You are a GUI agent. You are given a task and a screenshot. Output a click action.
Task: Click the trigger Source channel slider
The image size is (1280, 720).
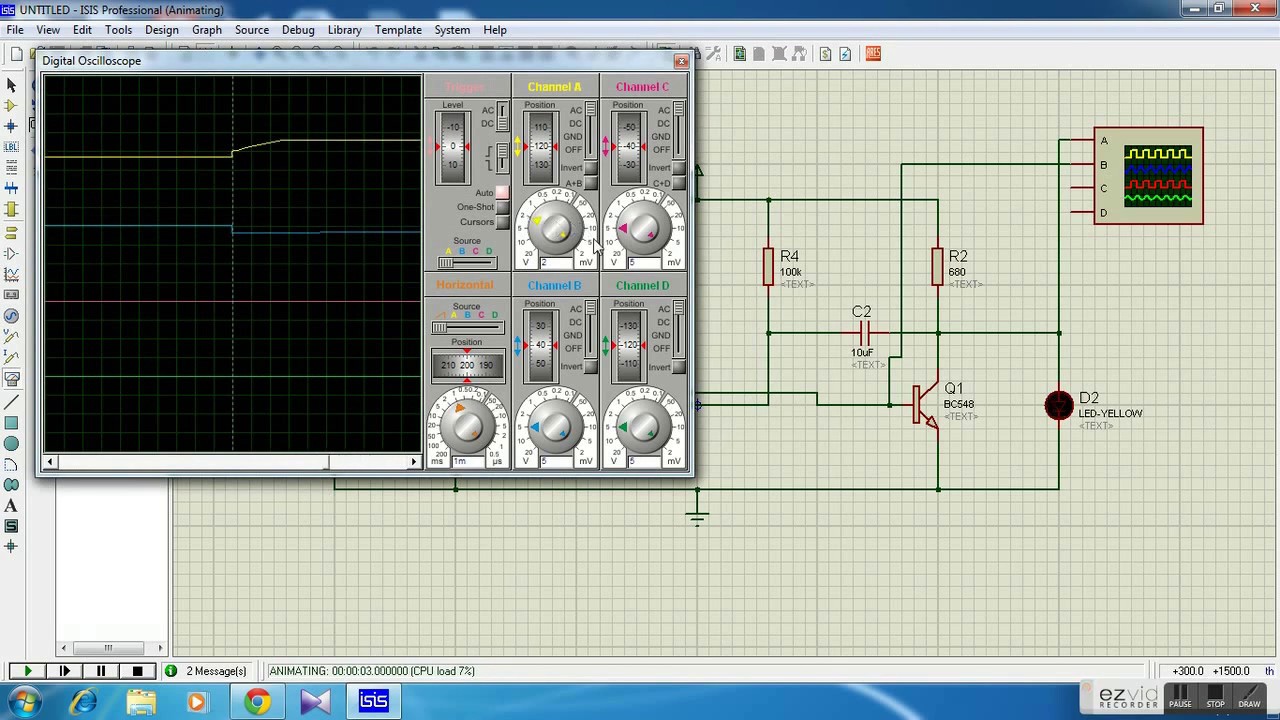click(x=466, y=263)
